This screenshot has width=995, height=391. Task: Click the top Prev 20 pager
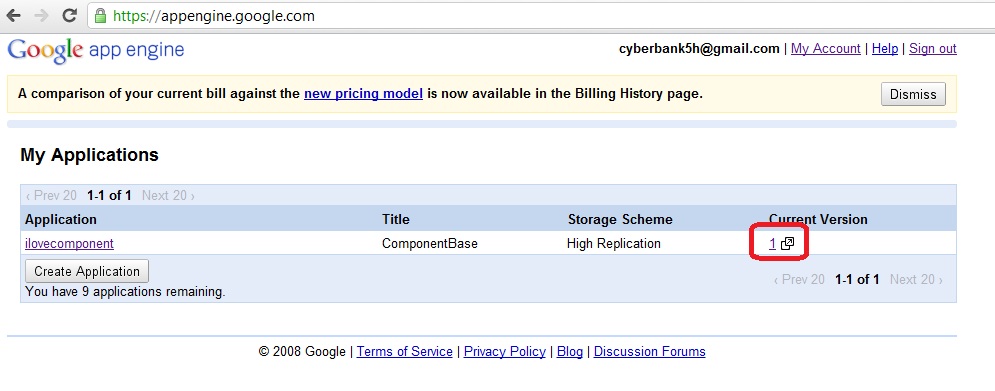[x=51, y=196]
